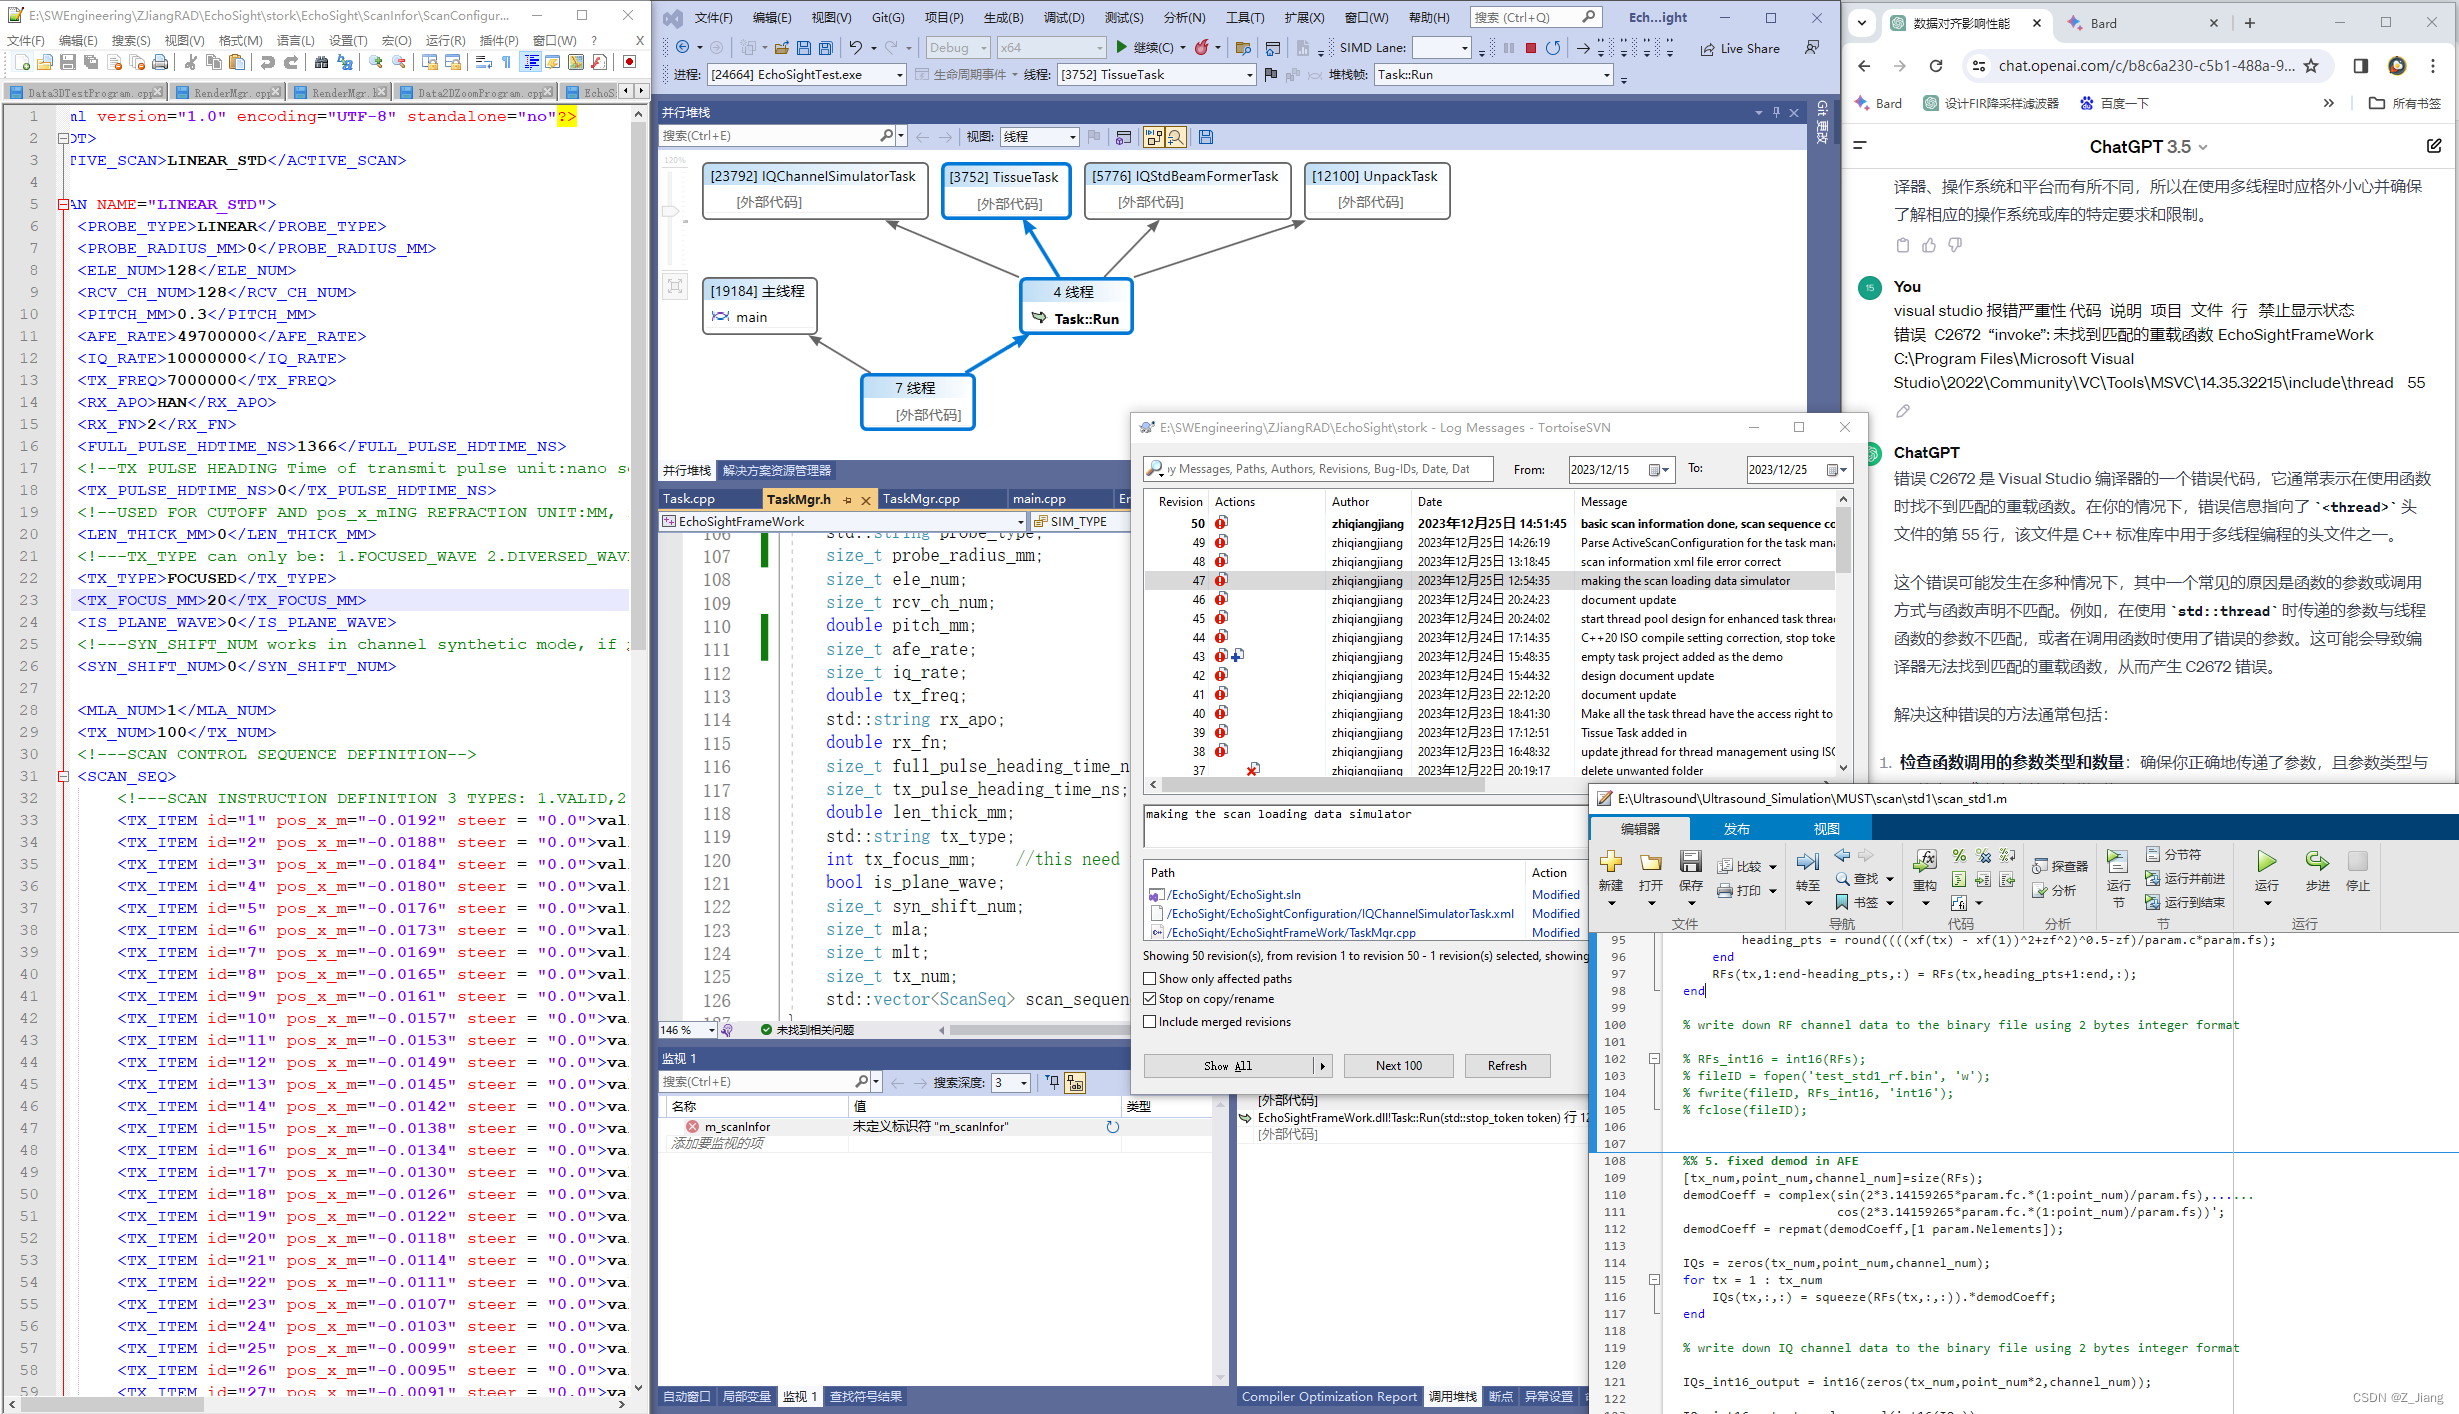Click the Next 100 button

[x=1398, y=1066]
